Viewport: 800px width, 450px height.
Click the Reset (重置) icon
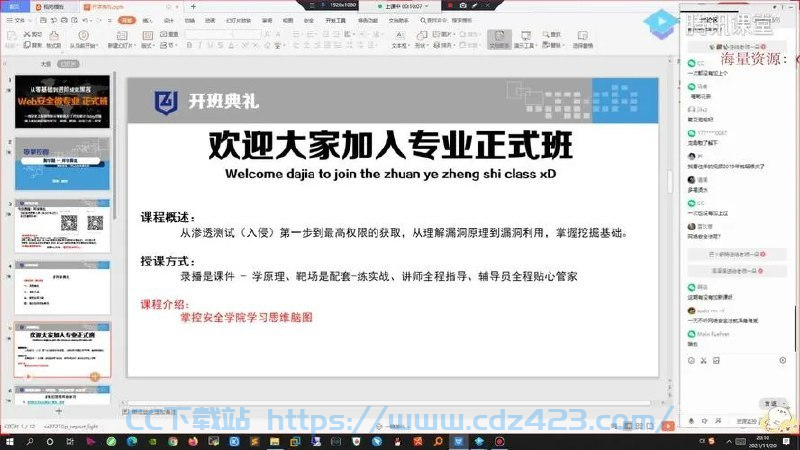163,34
